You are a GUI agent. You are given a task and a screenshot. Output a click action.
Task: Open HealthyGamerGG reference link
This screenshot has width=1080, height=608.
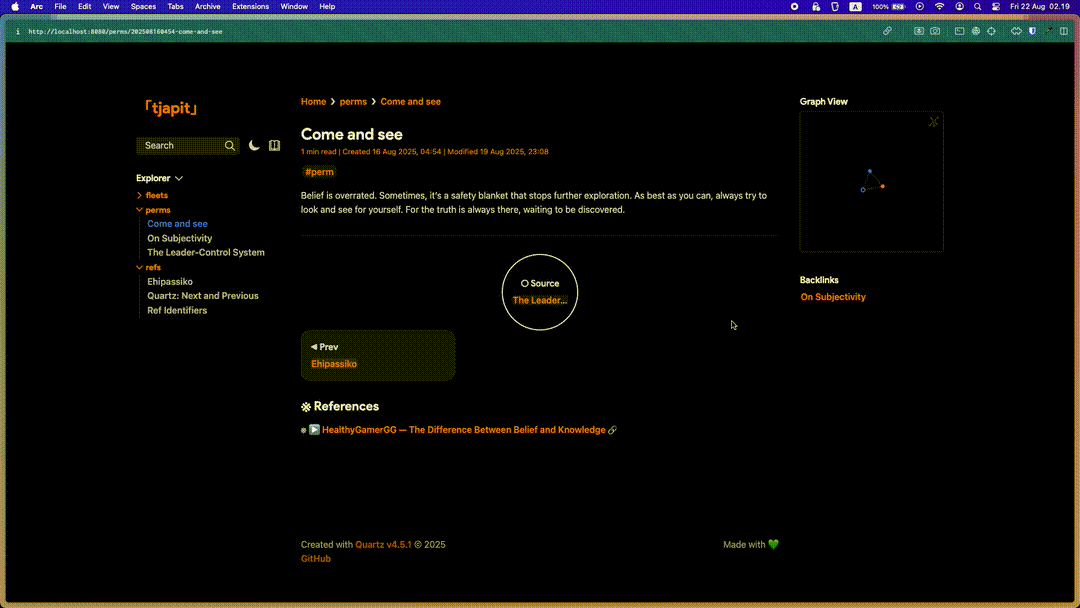[x=463, y=430]
